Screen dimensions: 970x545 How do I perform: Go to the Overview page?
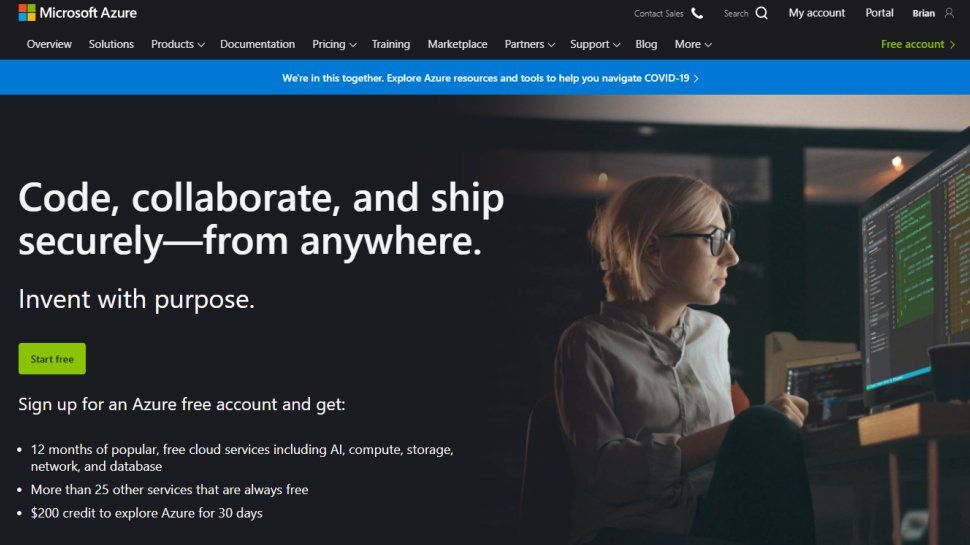coord(49,45)
